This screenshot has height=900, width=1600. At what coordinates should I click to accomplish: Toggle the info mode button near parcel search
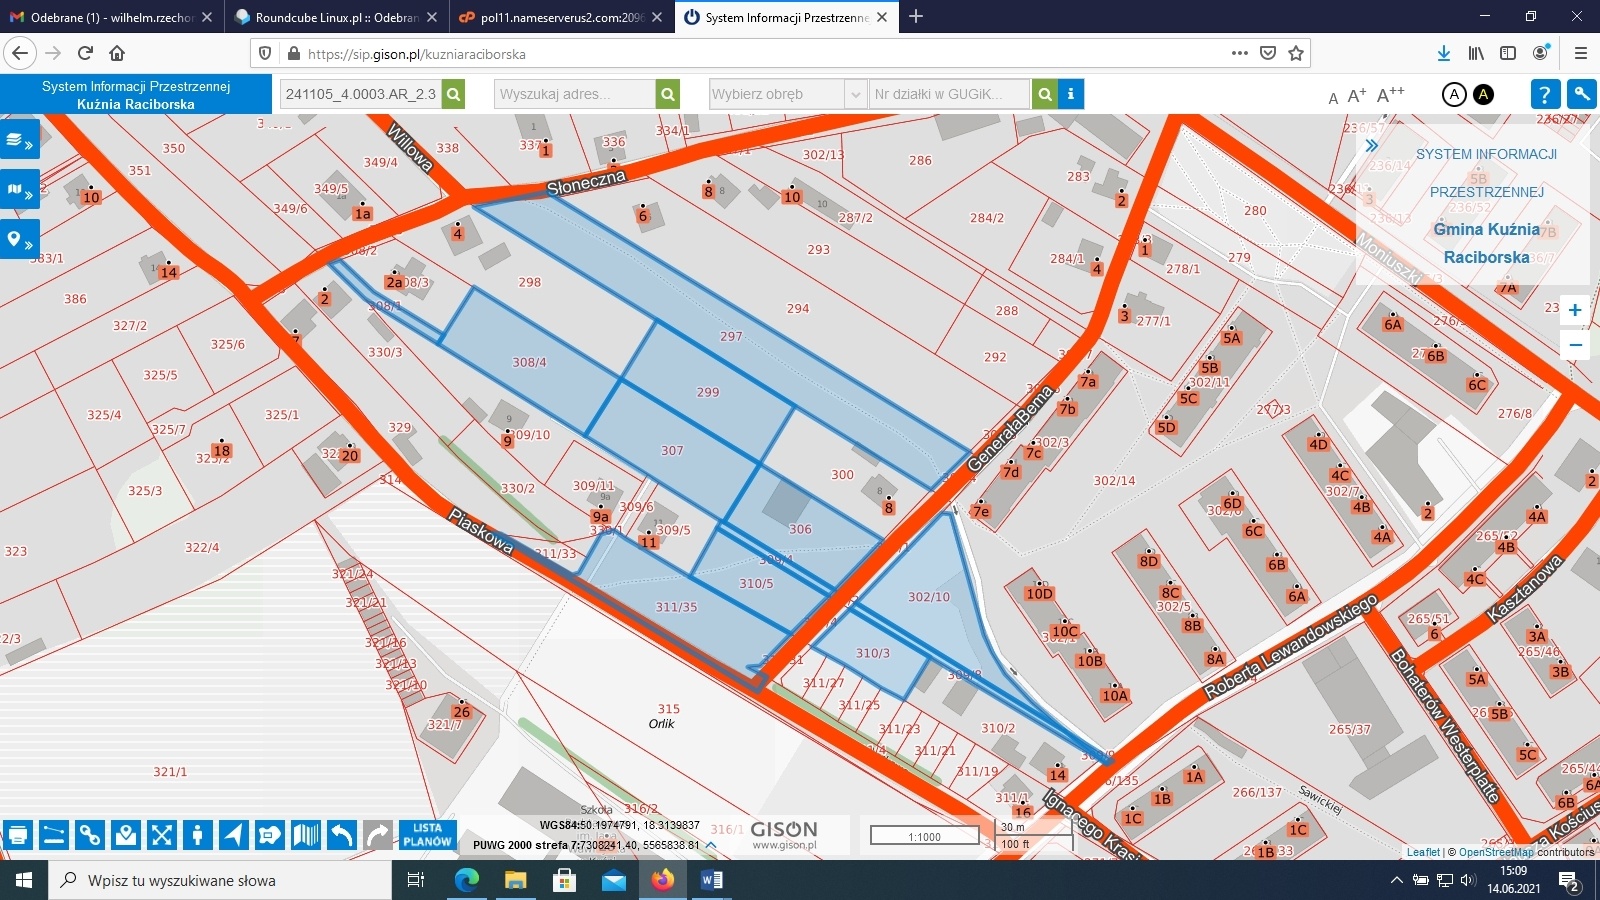[x=1071, y=94]
